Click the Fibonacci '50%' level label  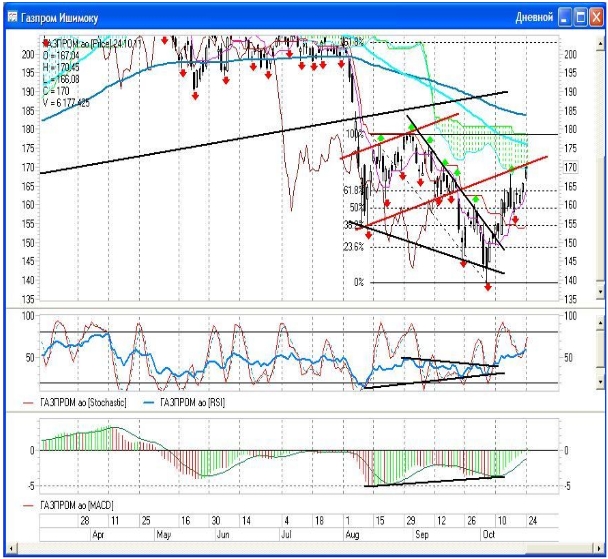(x=356, y=208)
